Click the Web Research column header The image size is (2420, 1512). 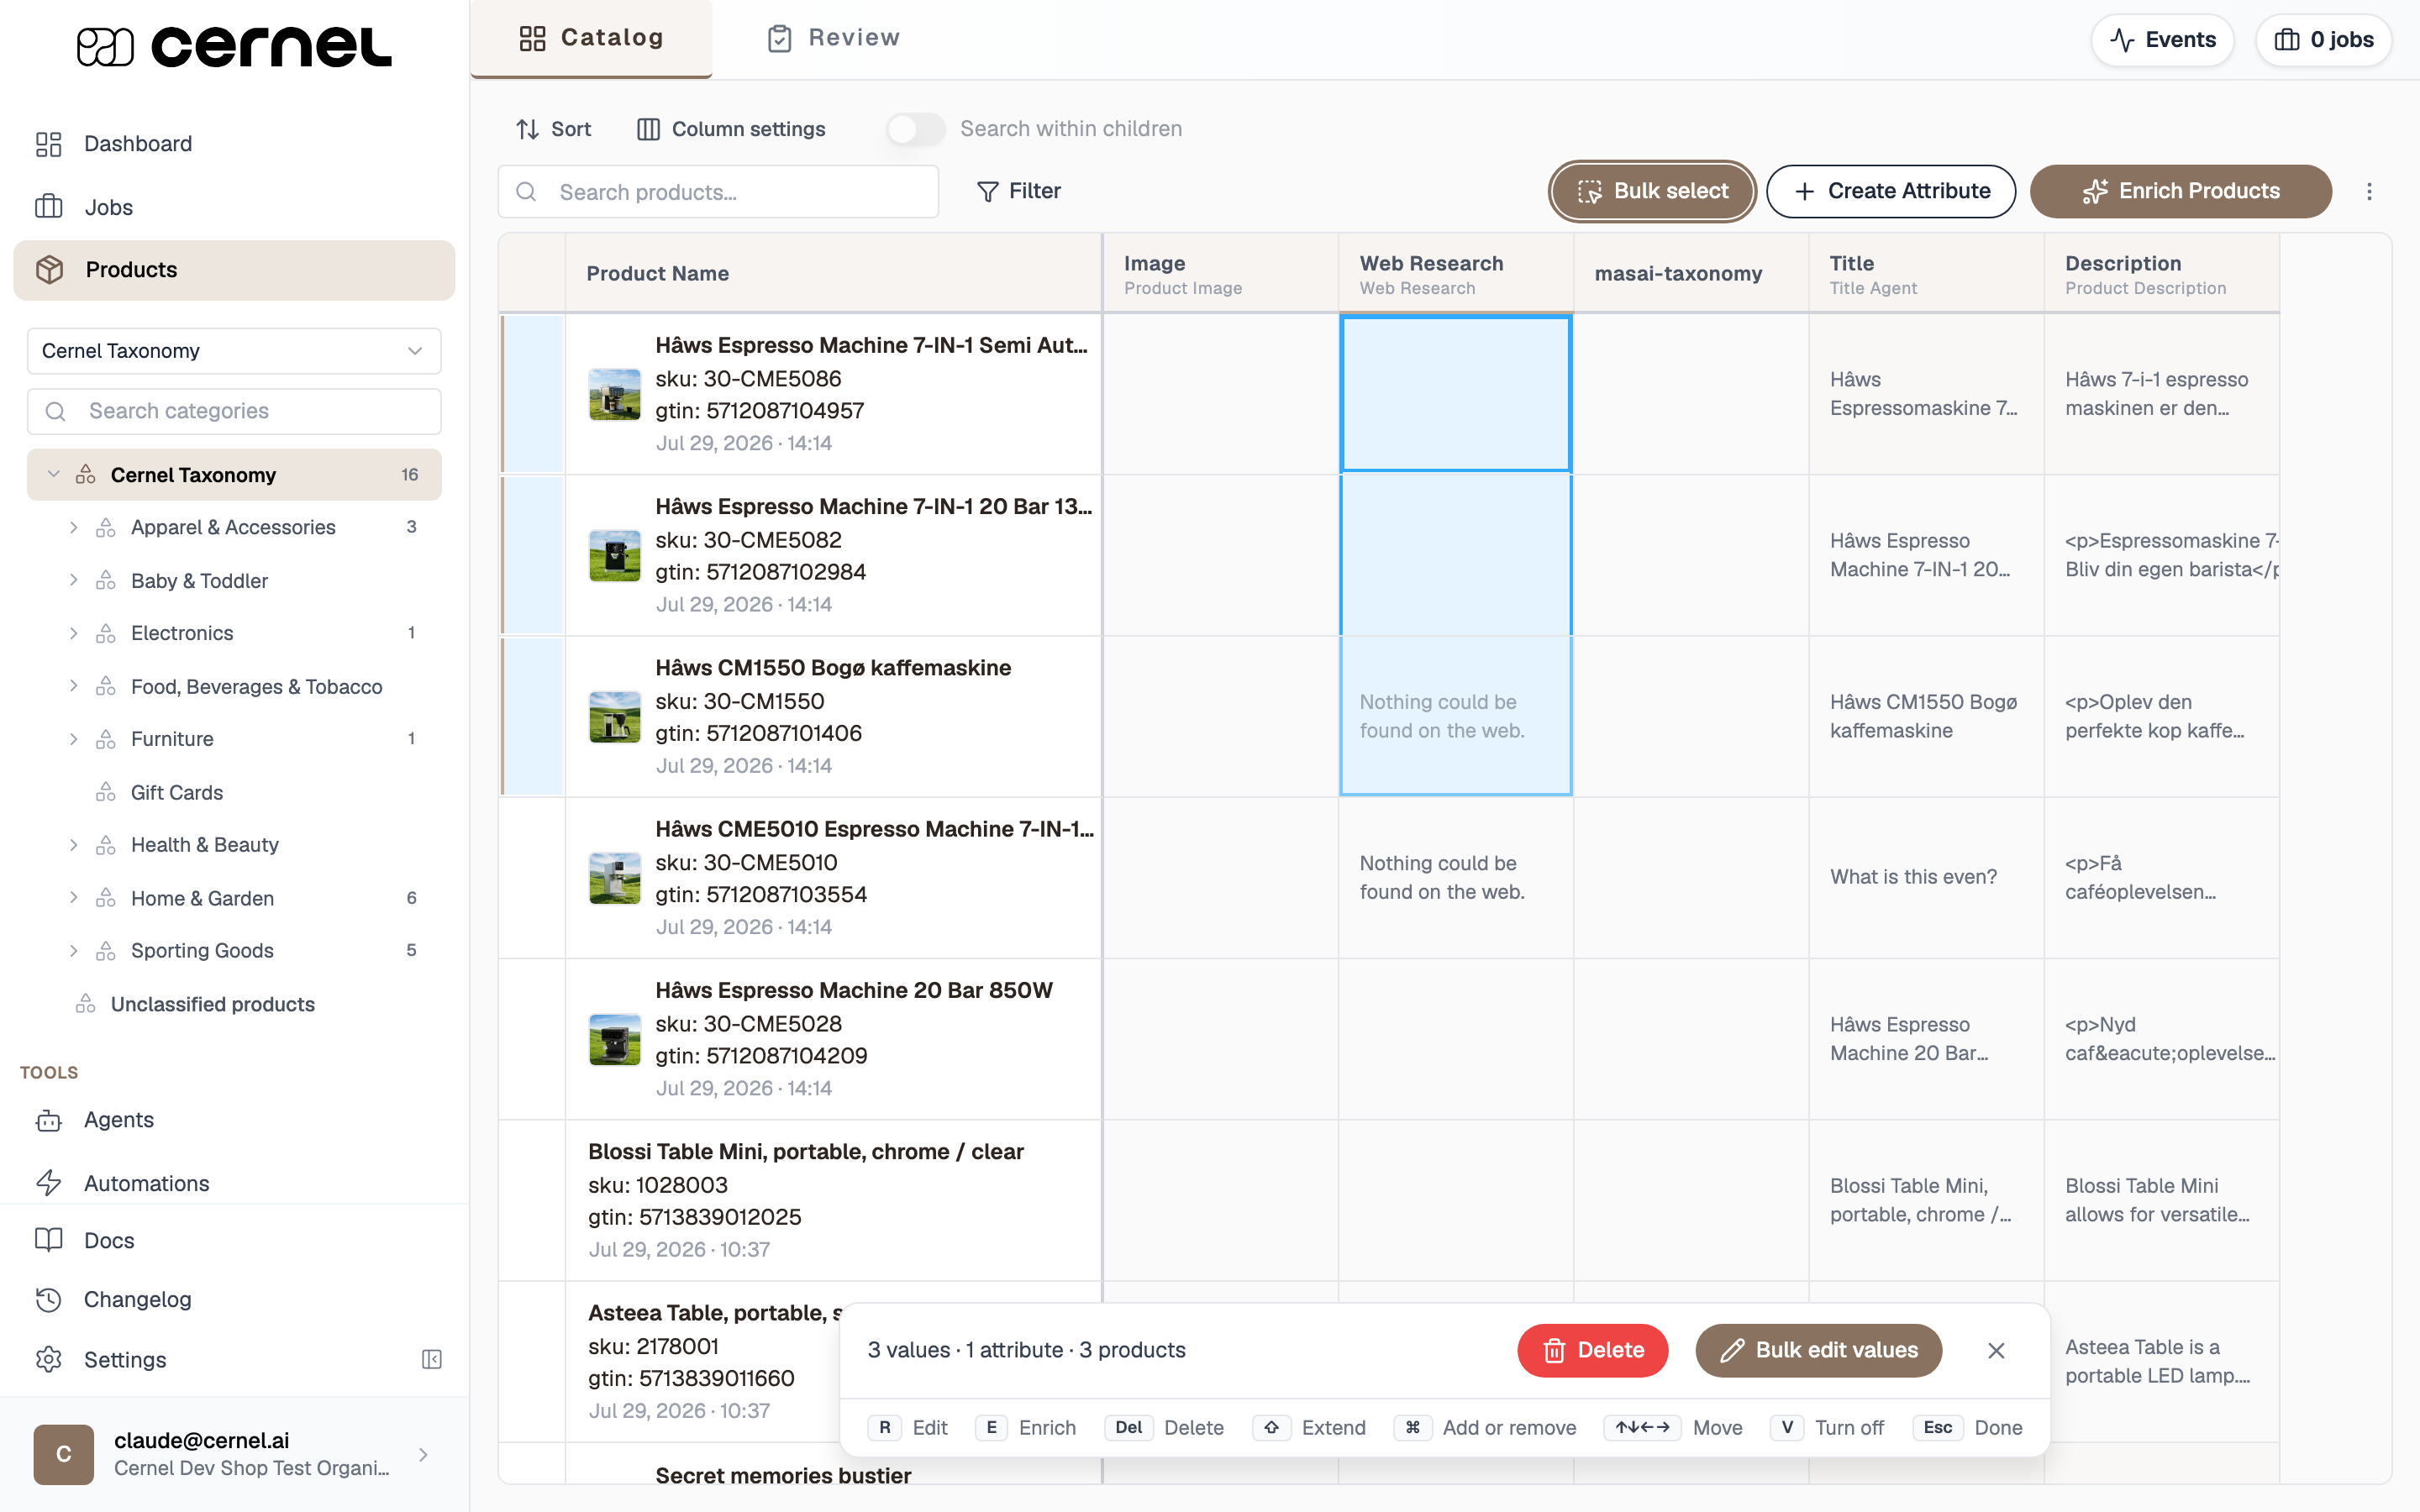[1456, 274]
